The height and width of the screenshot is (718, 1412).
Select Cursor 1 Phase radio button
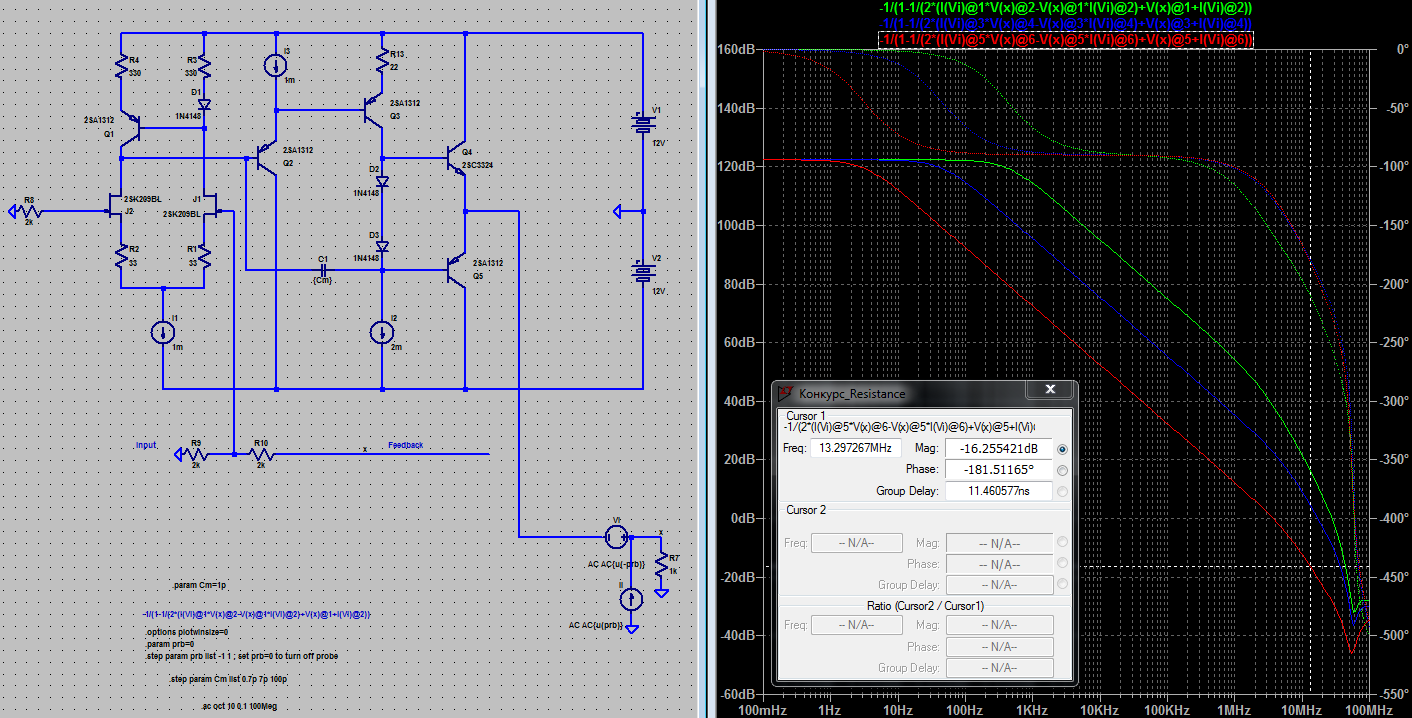coord(1062,470)
